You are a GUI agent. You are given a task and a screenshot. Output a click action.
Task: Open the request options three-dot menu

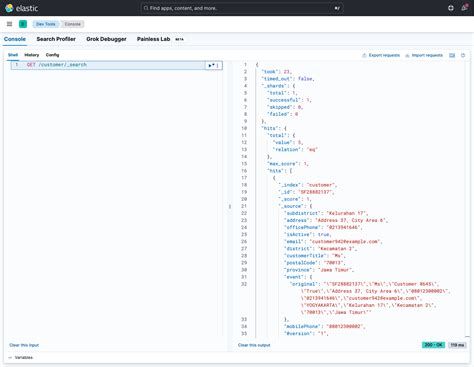pos(218,65)
